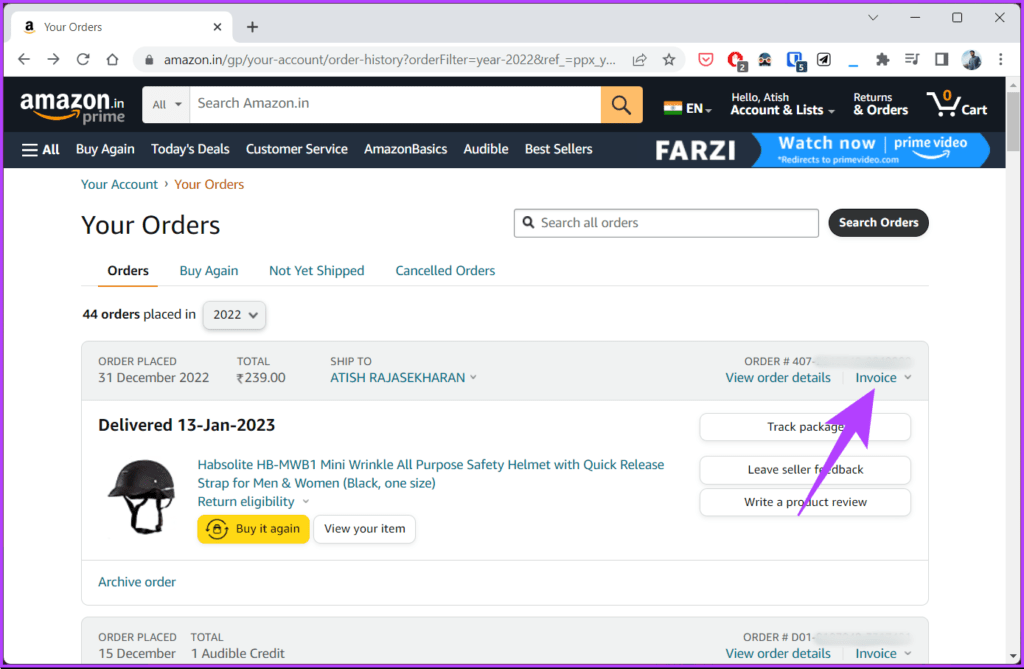Open the Chrome three-dot menu
This screenshot has height=669, width=1024.
[x=1000, y=60]
